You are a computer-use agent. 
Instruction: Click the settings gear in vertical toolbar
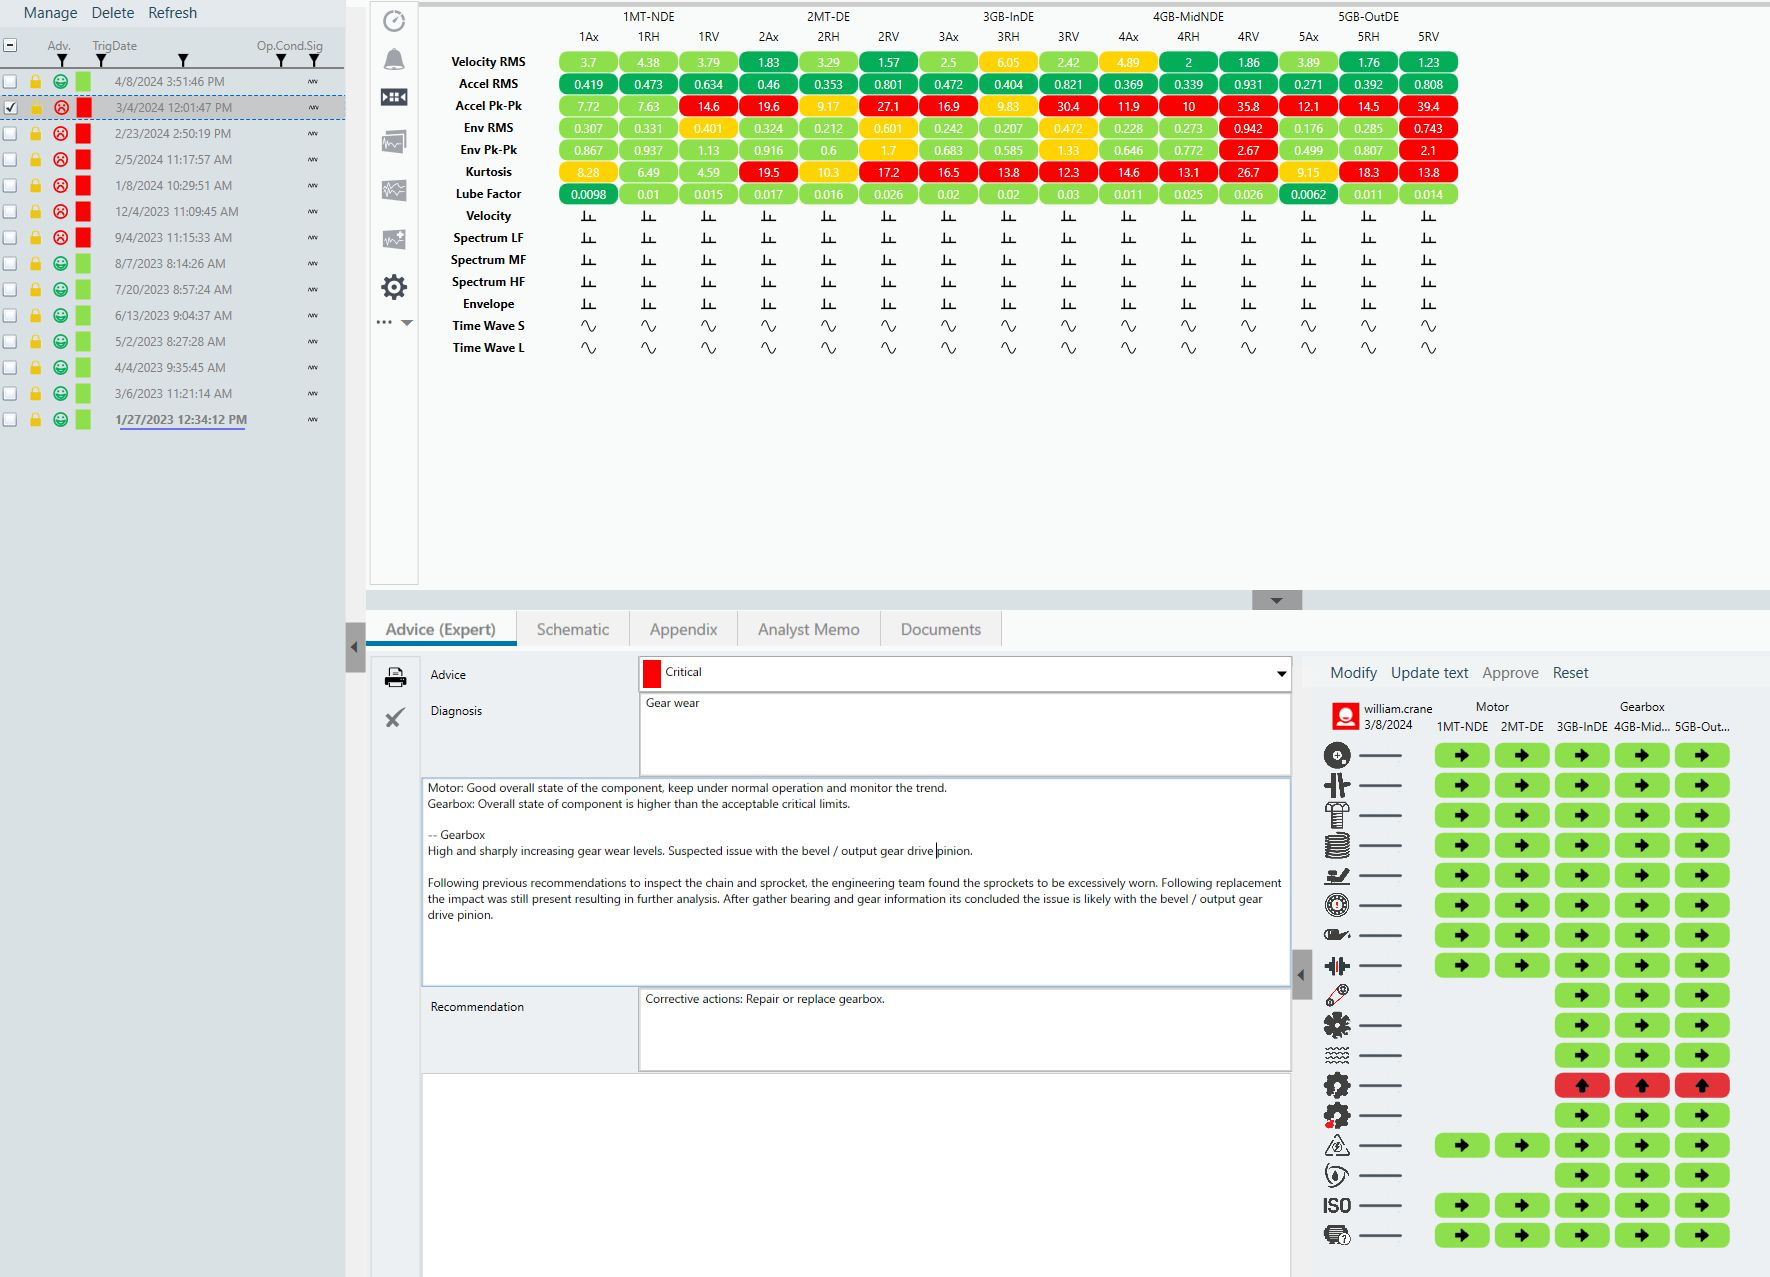point(394,287)
